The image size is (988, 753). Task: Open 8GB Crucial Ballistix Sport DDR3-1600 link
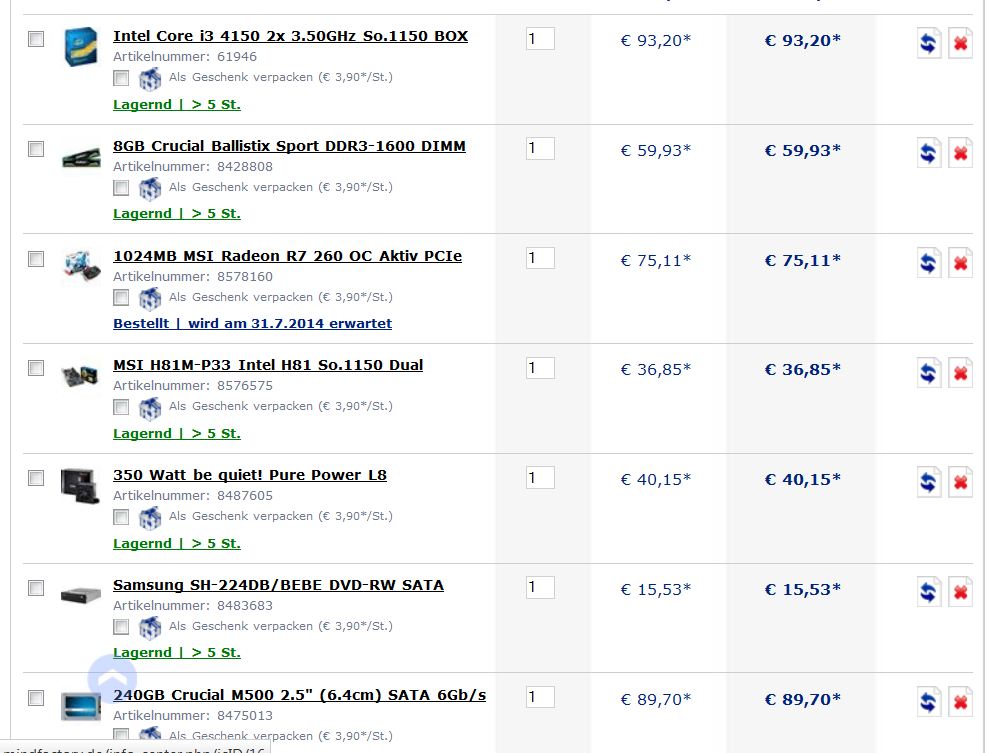tap(289, 146)
